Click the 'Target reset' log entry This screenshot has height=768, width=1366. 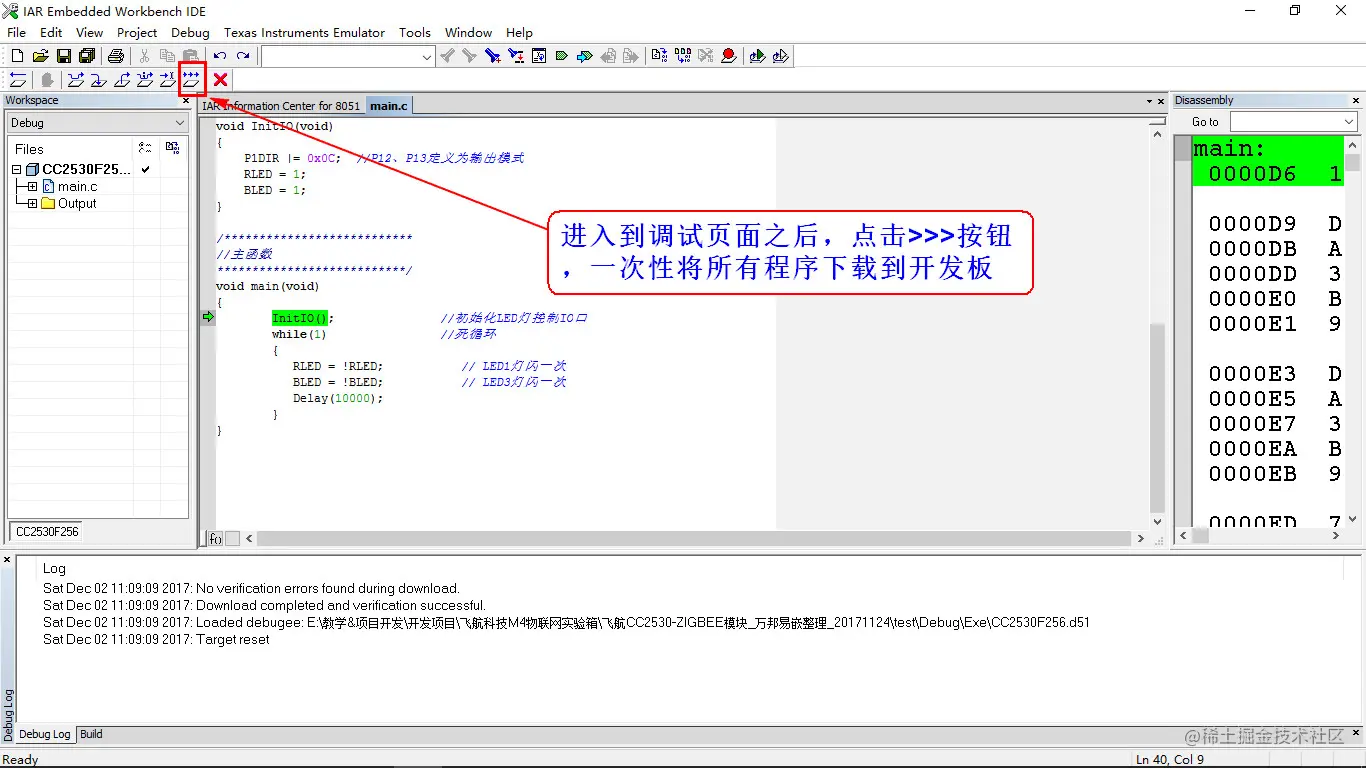tap(156, 640)
